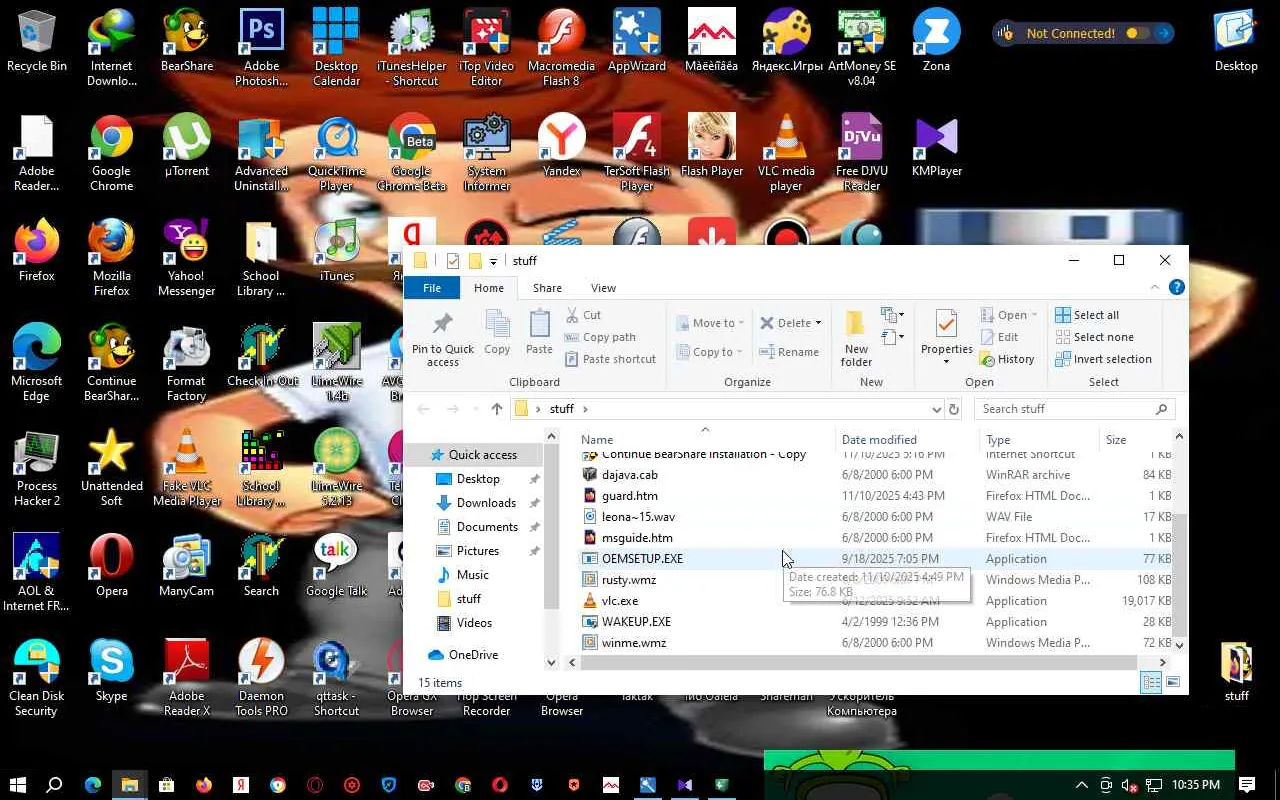Click the Copy button in the Clipboard group
This screenshot has height=800, width=1280.
[x=497, y=332]
